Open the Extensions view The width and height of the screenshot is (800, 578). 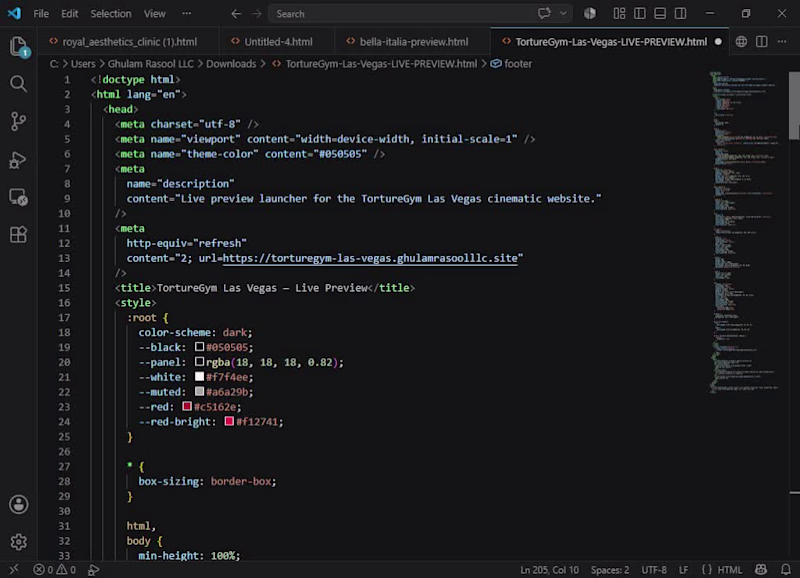point(18,235)
